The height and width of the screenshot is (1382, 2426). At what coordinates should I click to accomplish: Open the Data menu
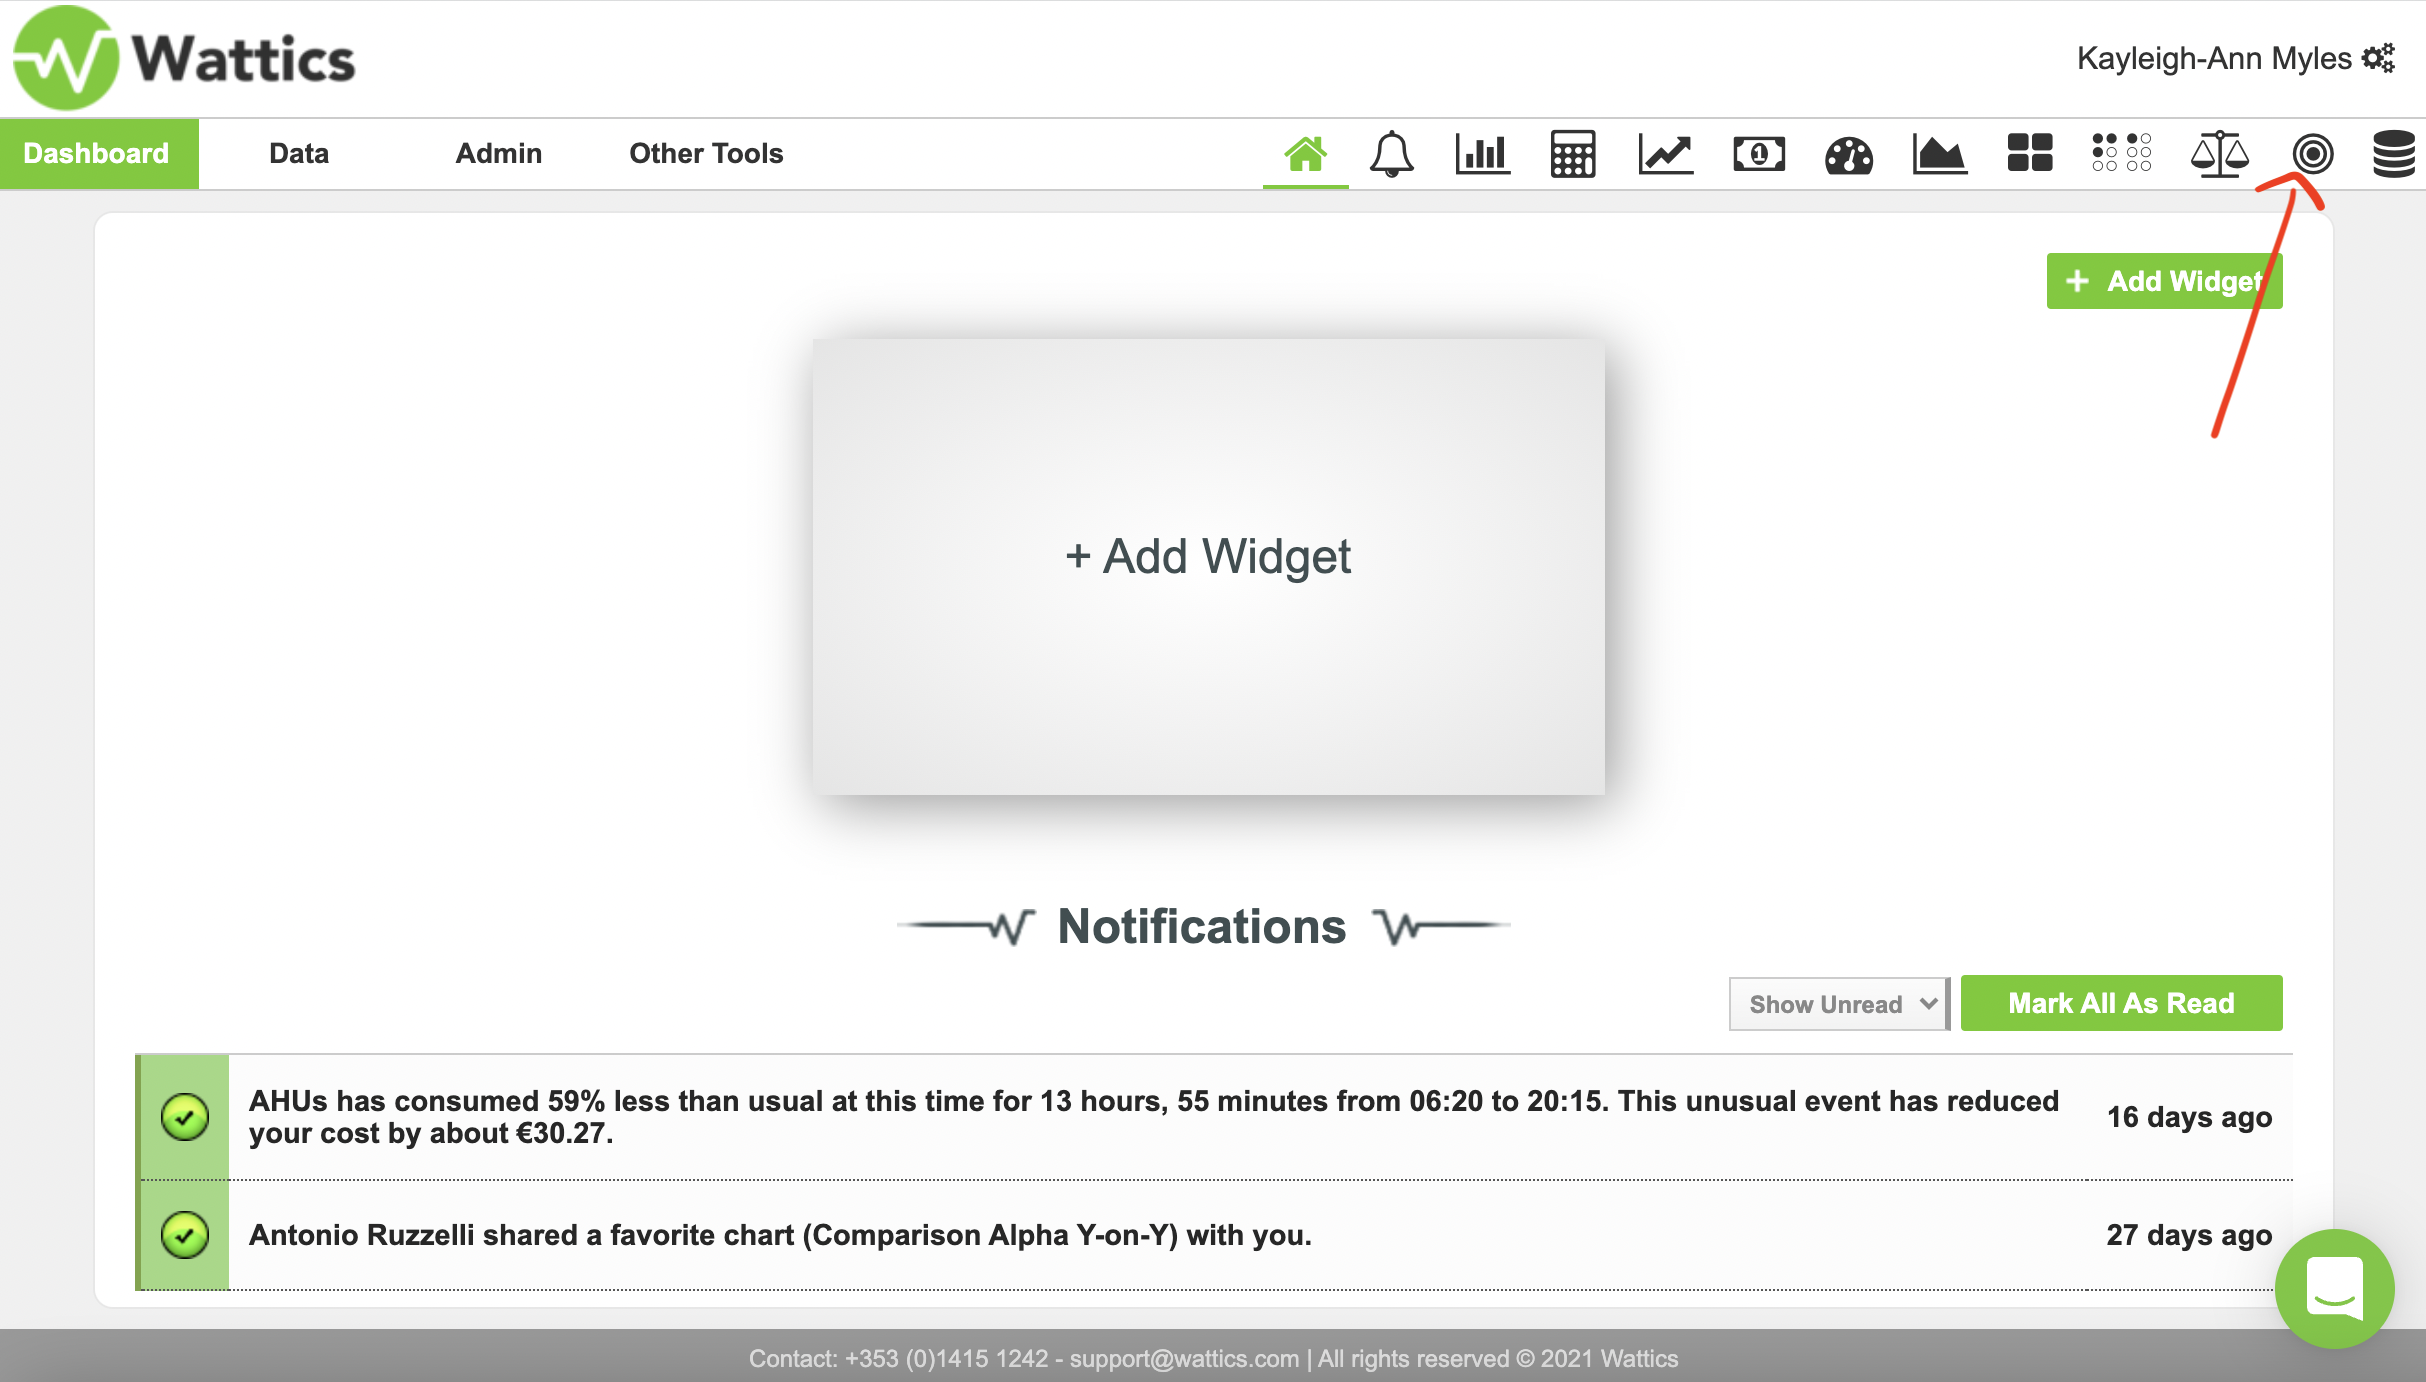299,154
